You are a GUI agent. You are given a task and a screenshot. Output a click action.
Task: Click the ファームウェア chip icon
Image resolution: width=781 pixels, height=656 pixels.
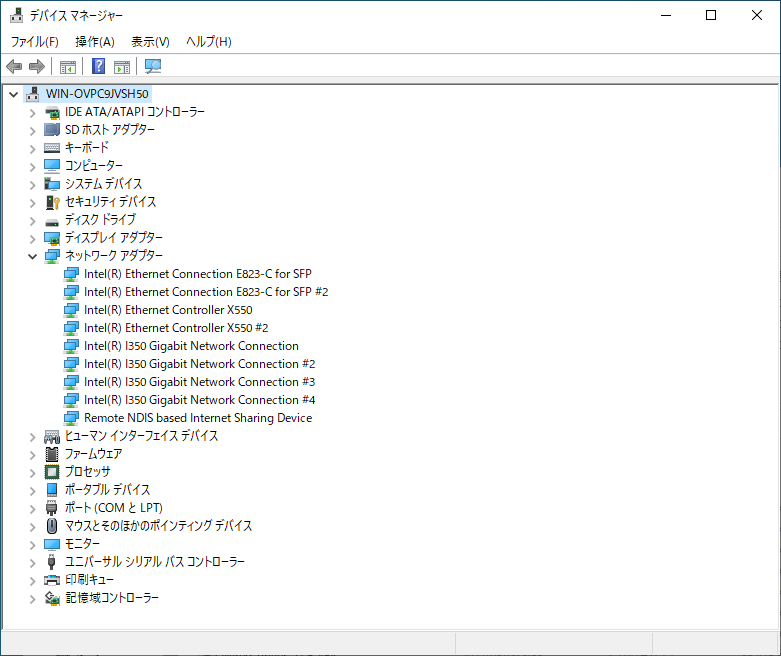[x=52, y=454]
